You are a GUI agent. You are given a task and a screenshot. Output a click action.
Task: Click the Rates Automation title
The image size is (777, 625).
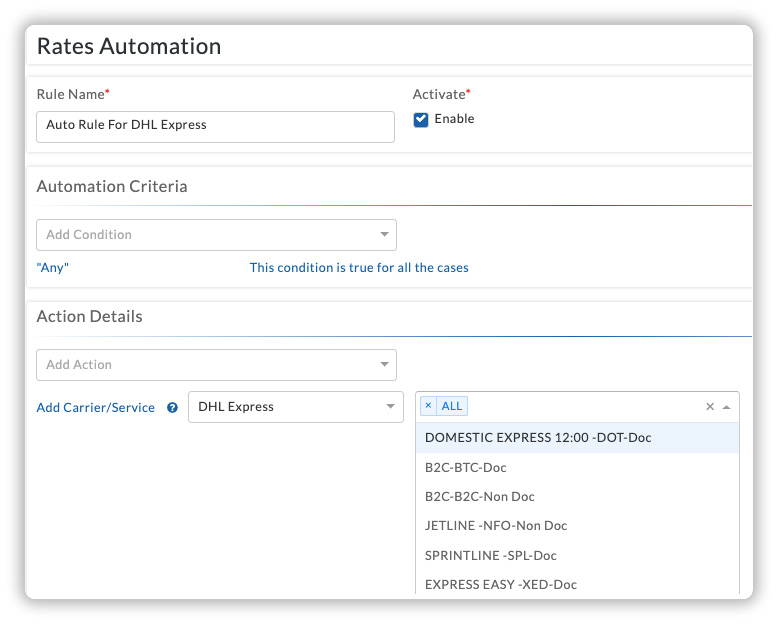[x=129, y=46]
